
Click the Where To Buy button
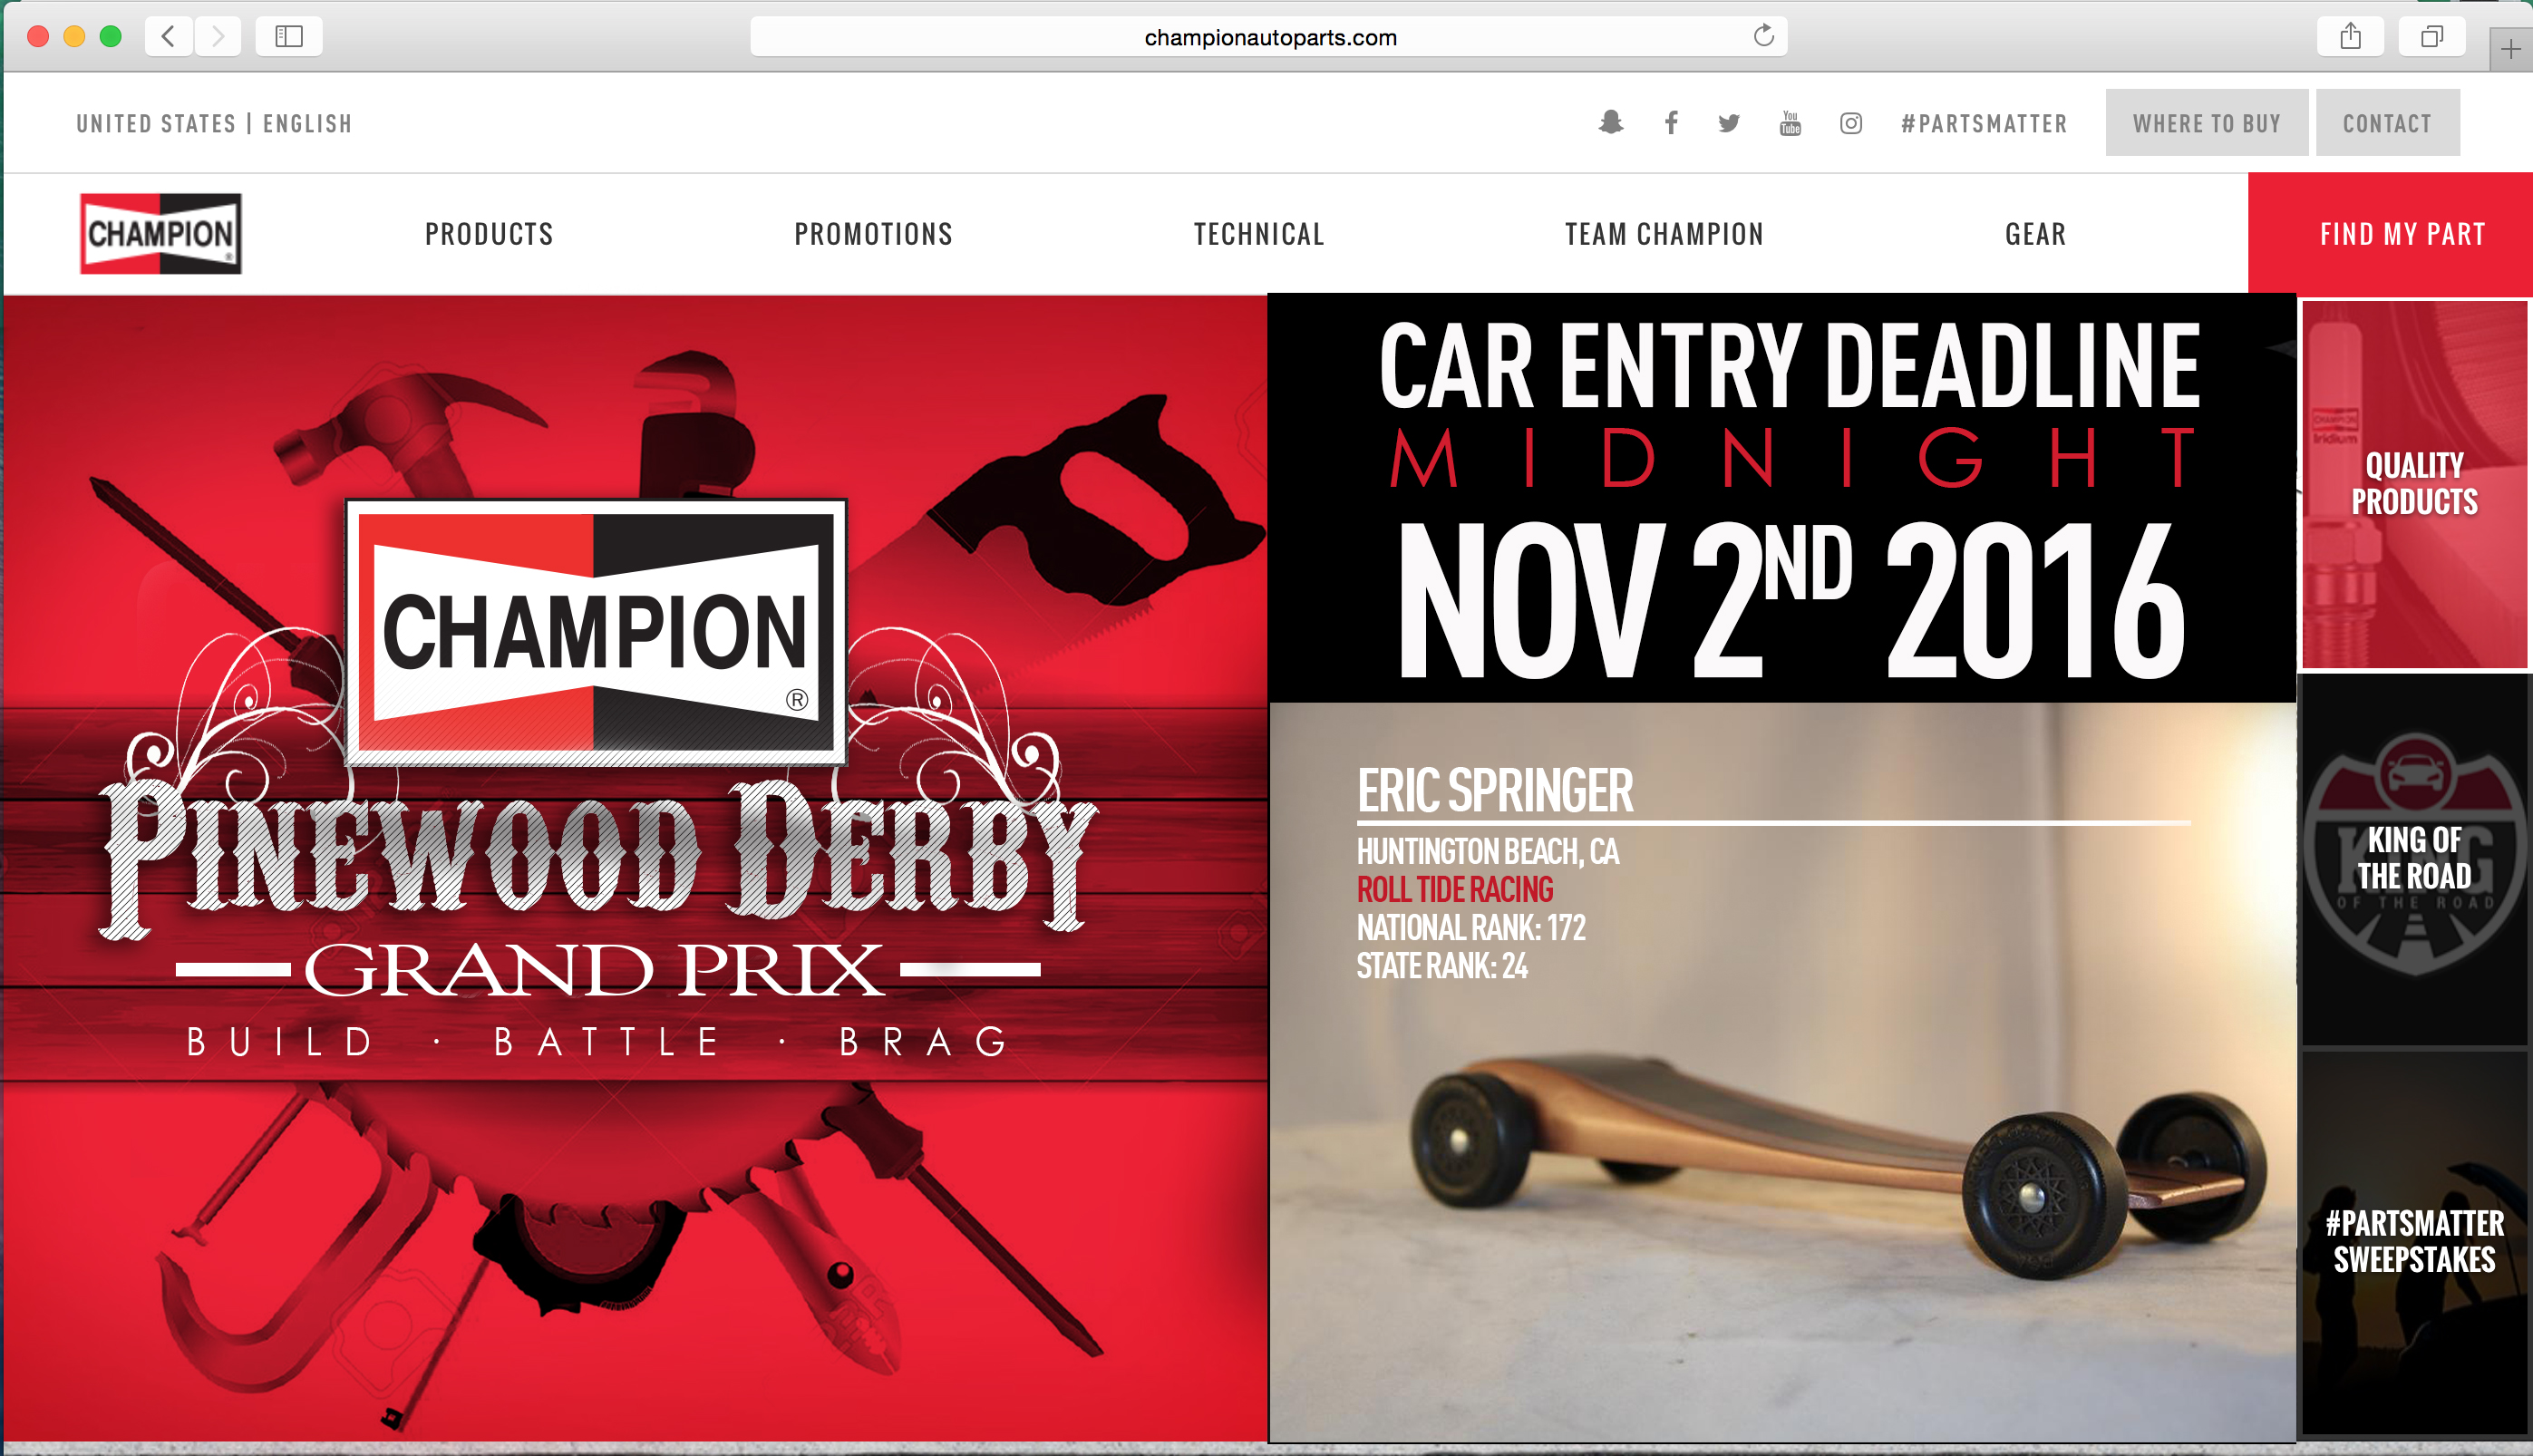(x=2207, y=123)
